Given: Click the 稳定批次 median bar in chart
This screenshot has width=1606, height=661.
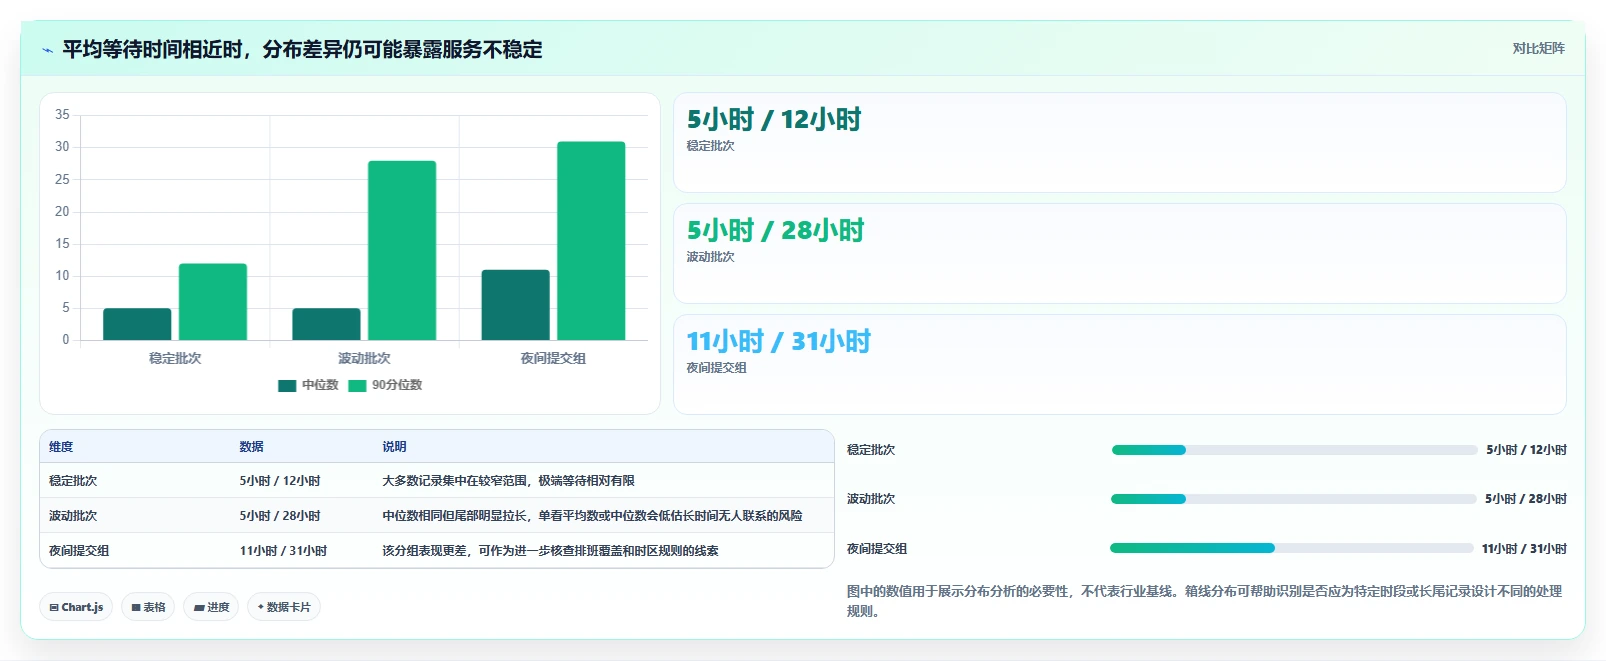Looking at the screenshot, I should click(x=137, y=324).
